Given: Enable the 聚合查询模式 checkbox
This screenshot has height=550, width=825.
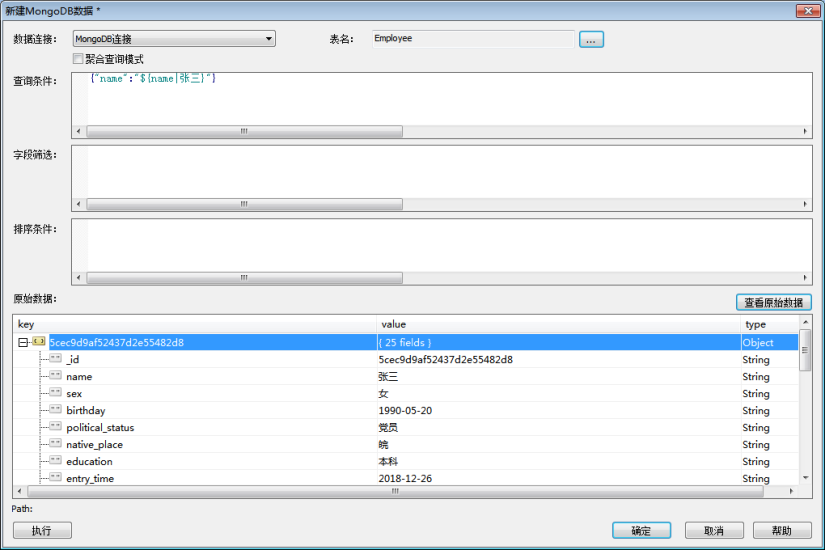Looking at the screenshot, I should 78,59.
